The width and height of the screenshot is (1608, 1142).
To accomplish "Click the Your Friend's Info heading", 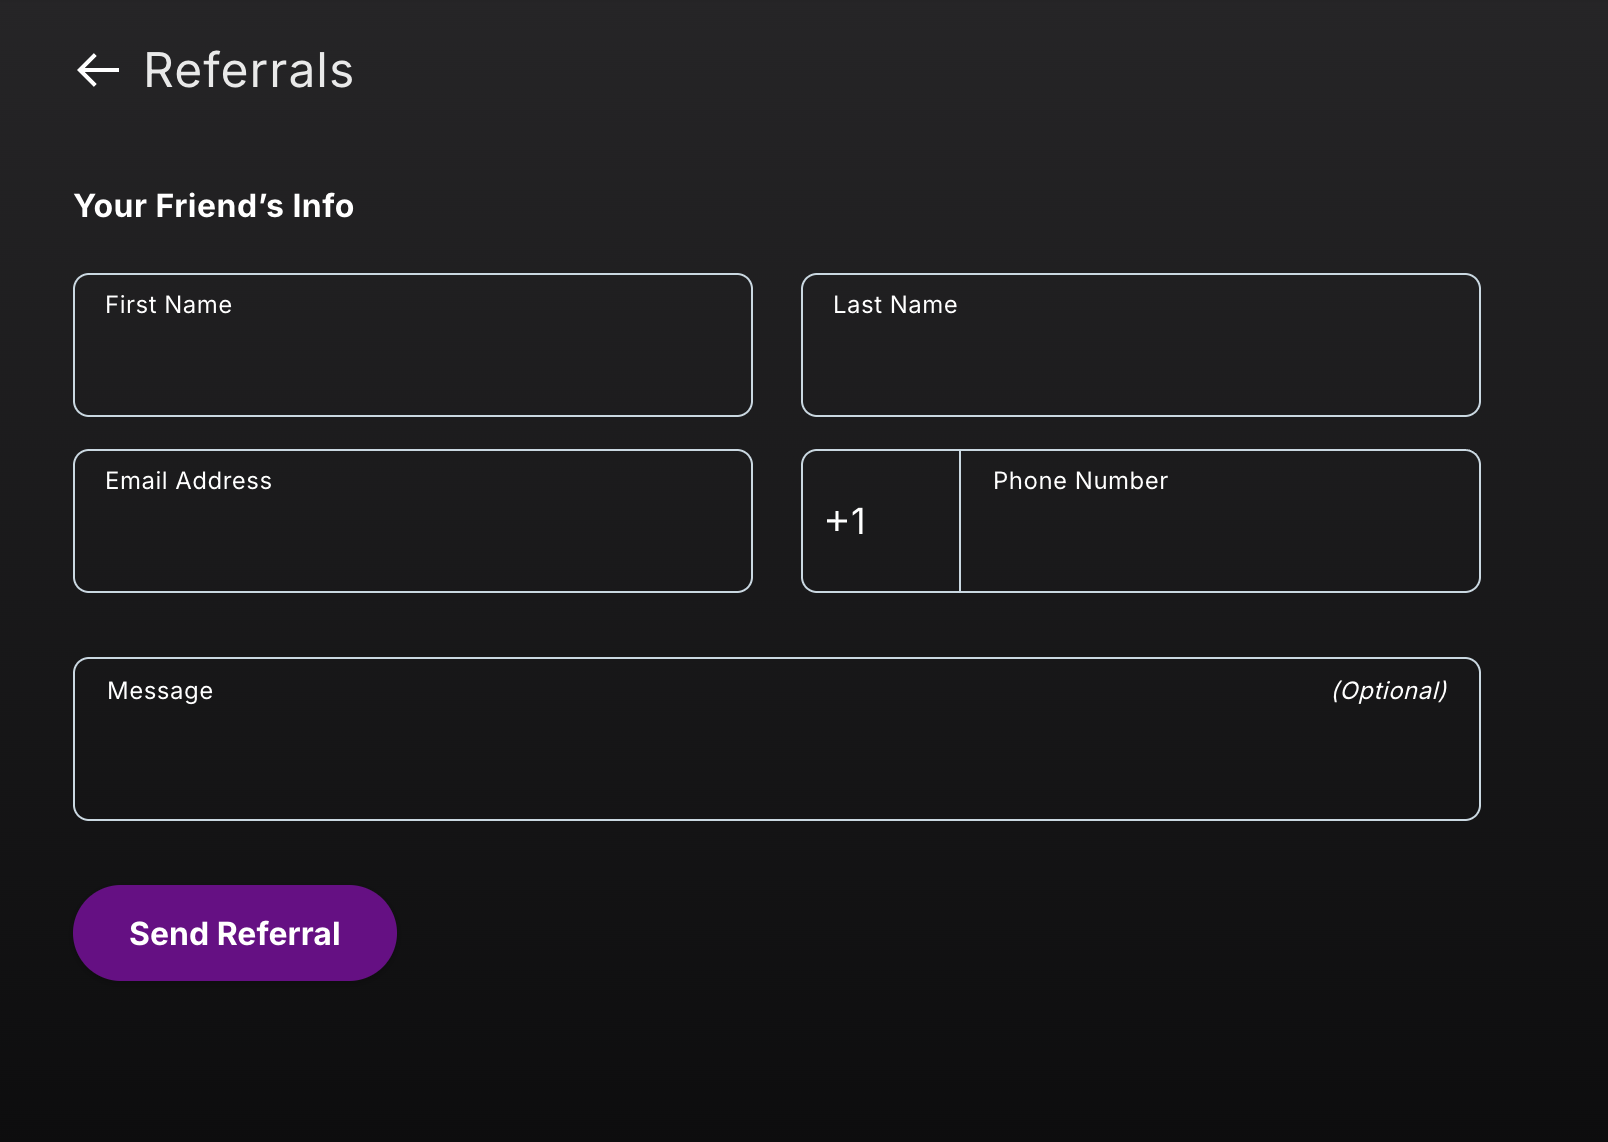I will coord(214,206).
